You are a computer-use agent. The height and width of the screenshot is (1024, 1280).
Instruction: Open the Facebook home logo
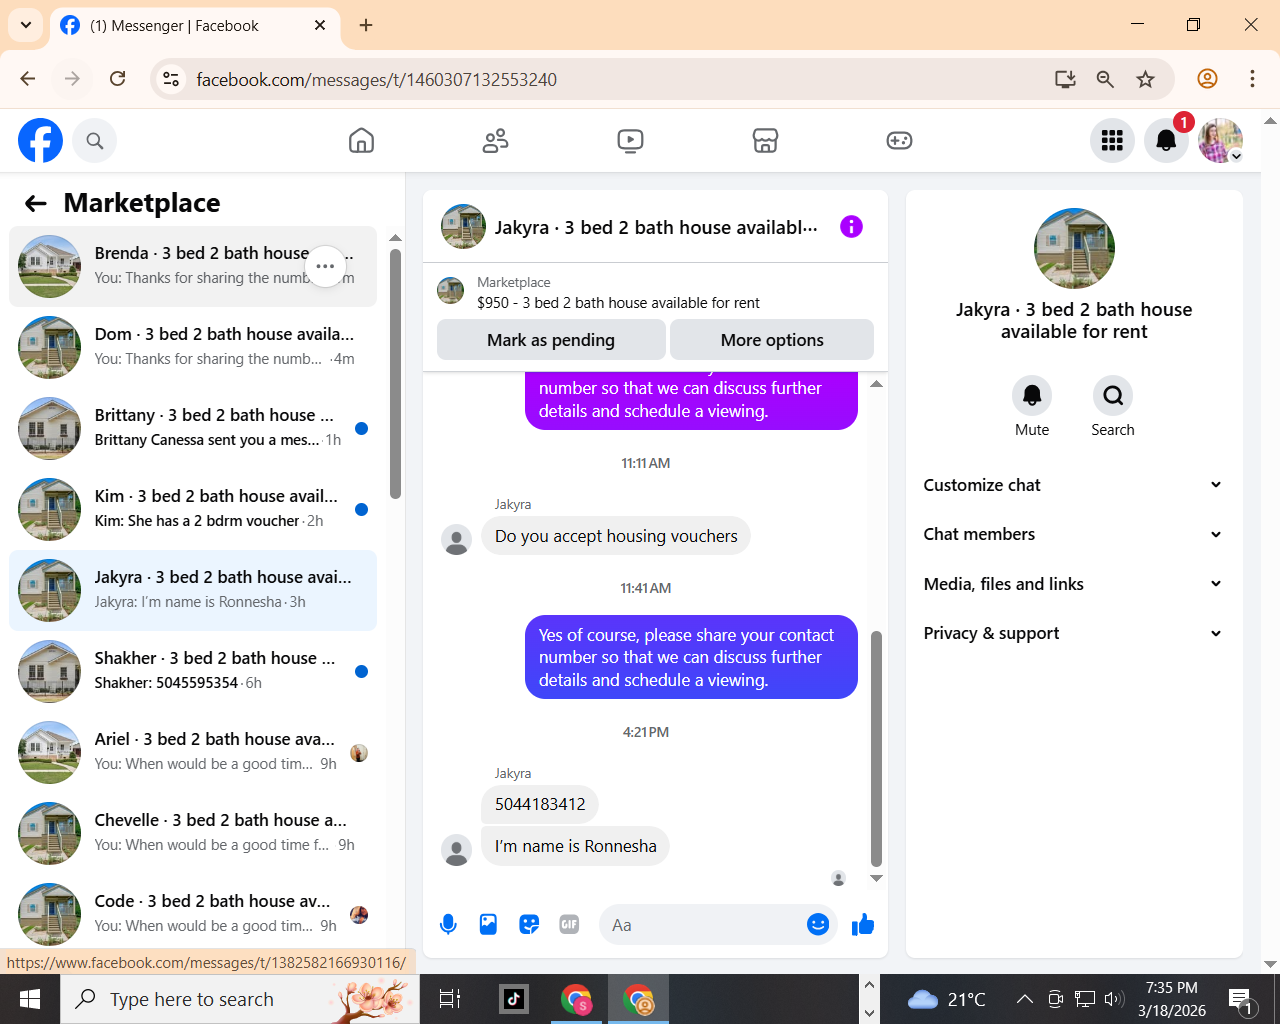point(40,140)
